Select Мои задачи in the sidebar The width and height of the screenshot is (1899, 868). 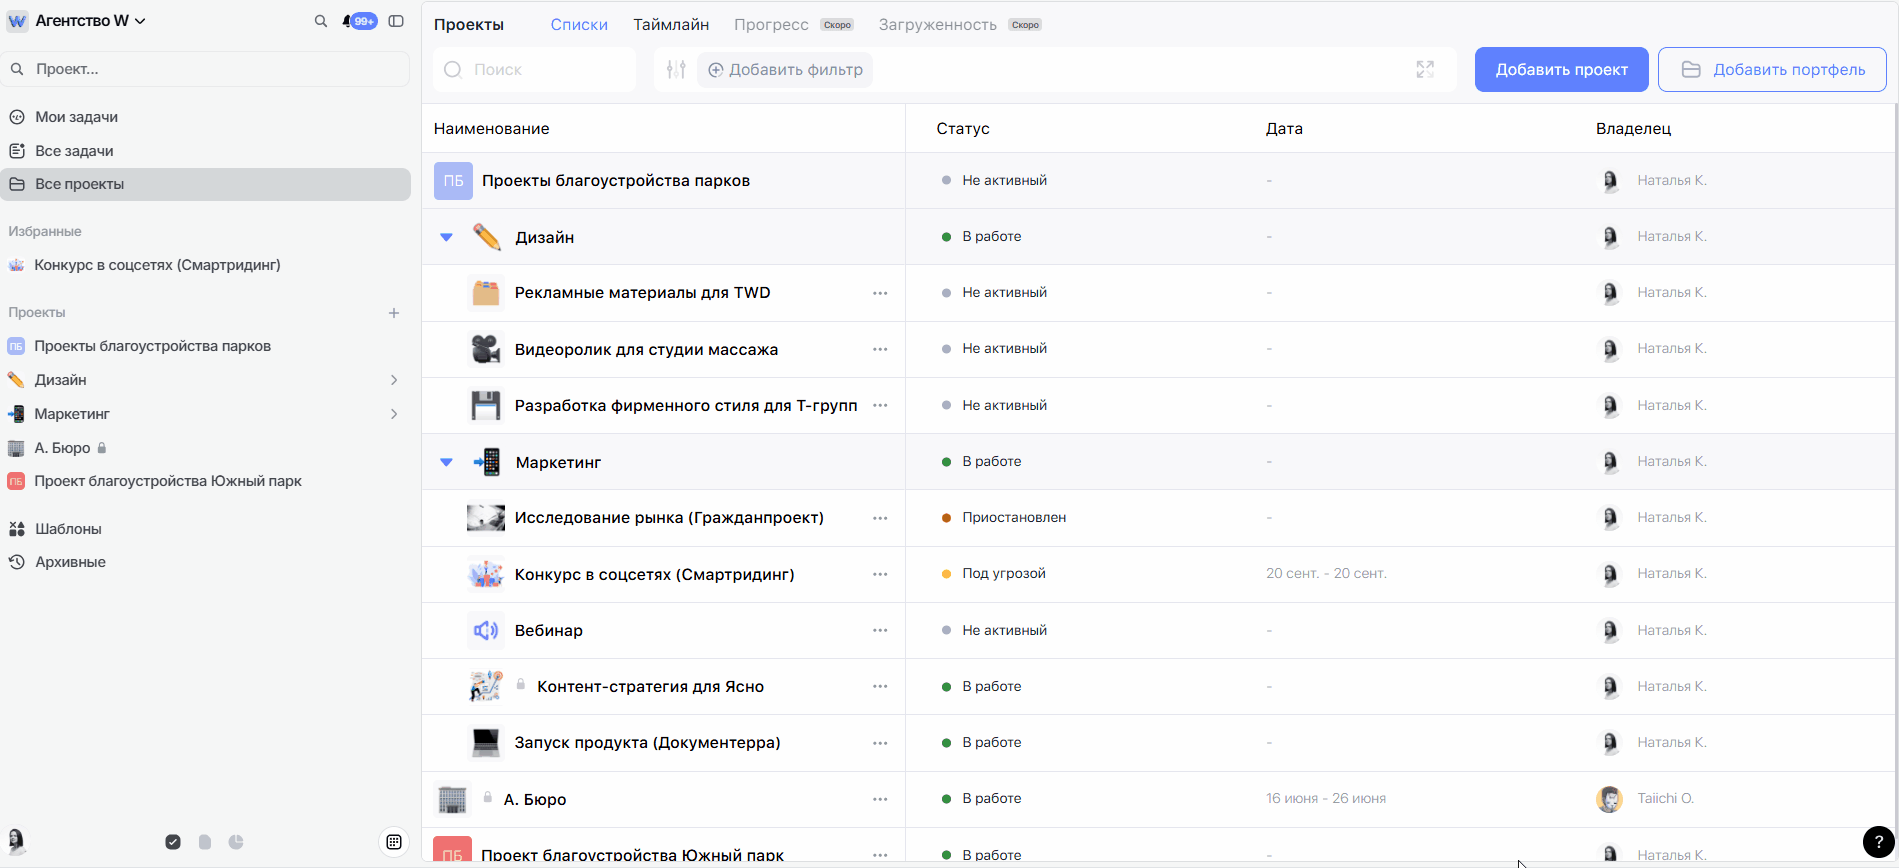pos(76,117)
